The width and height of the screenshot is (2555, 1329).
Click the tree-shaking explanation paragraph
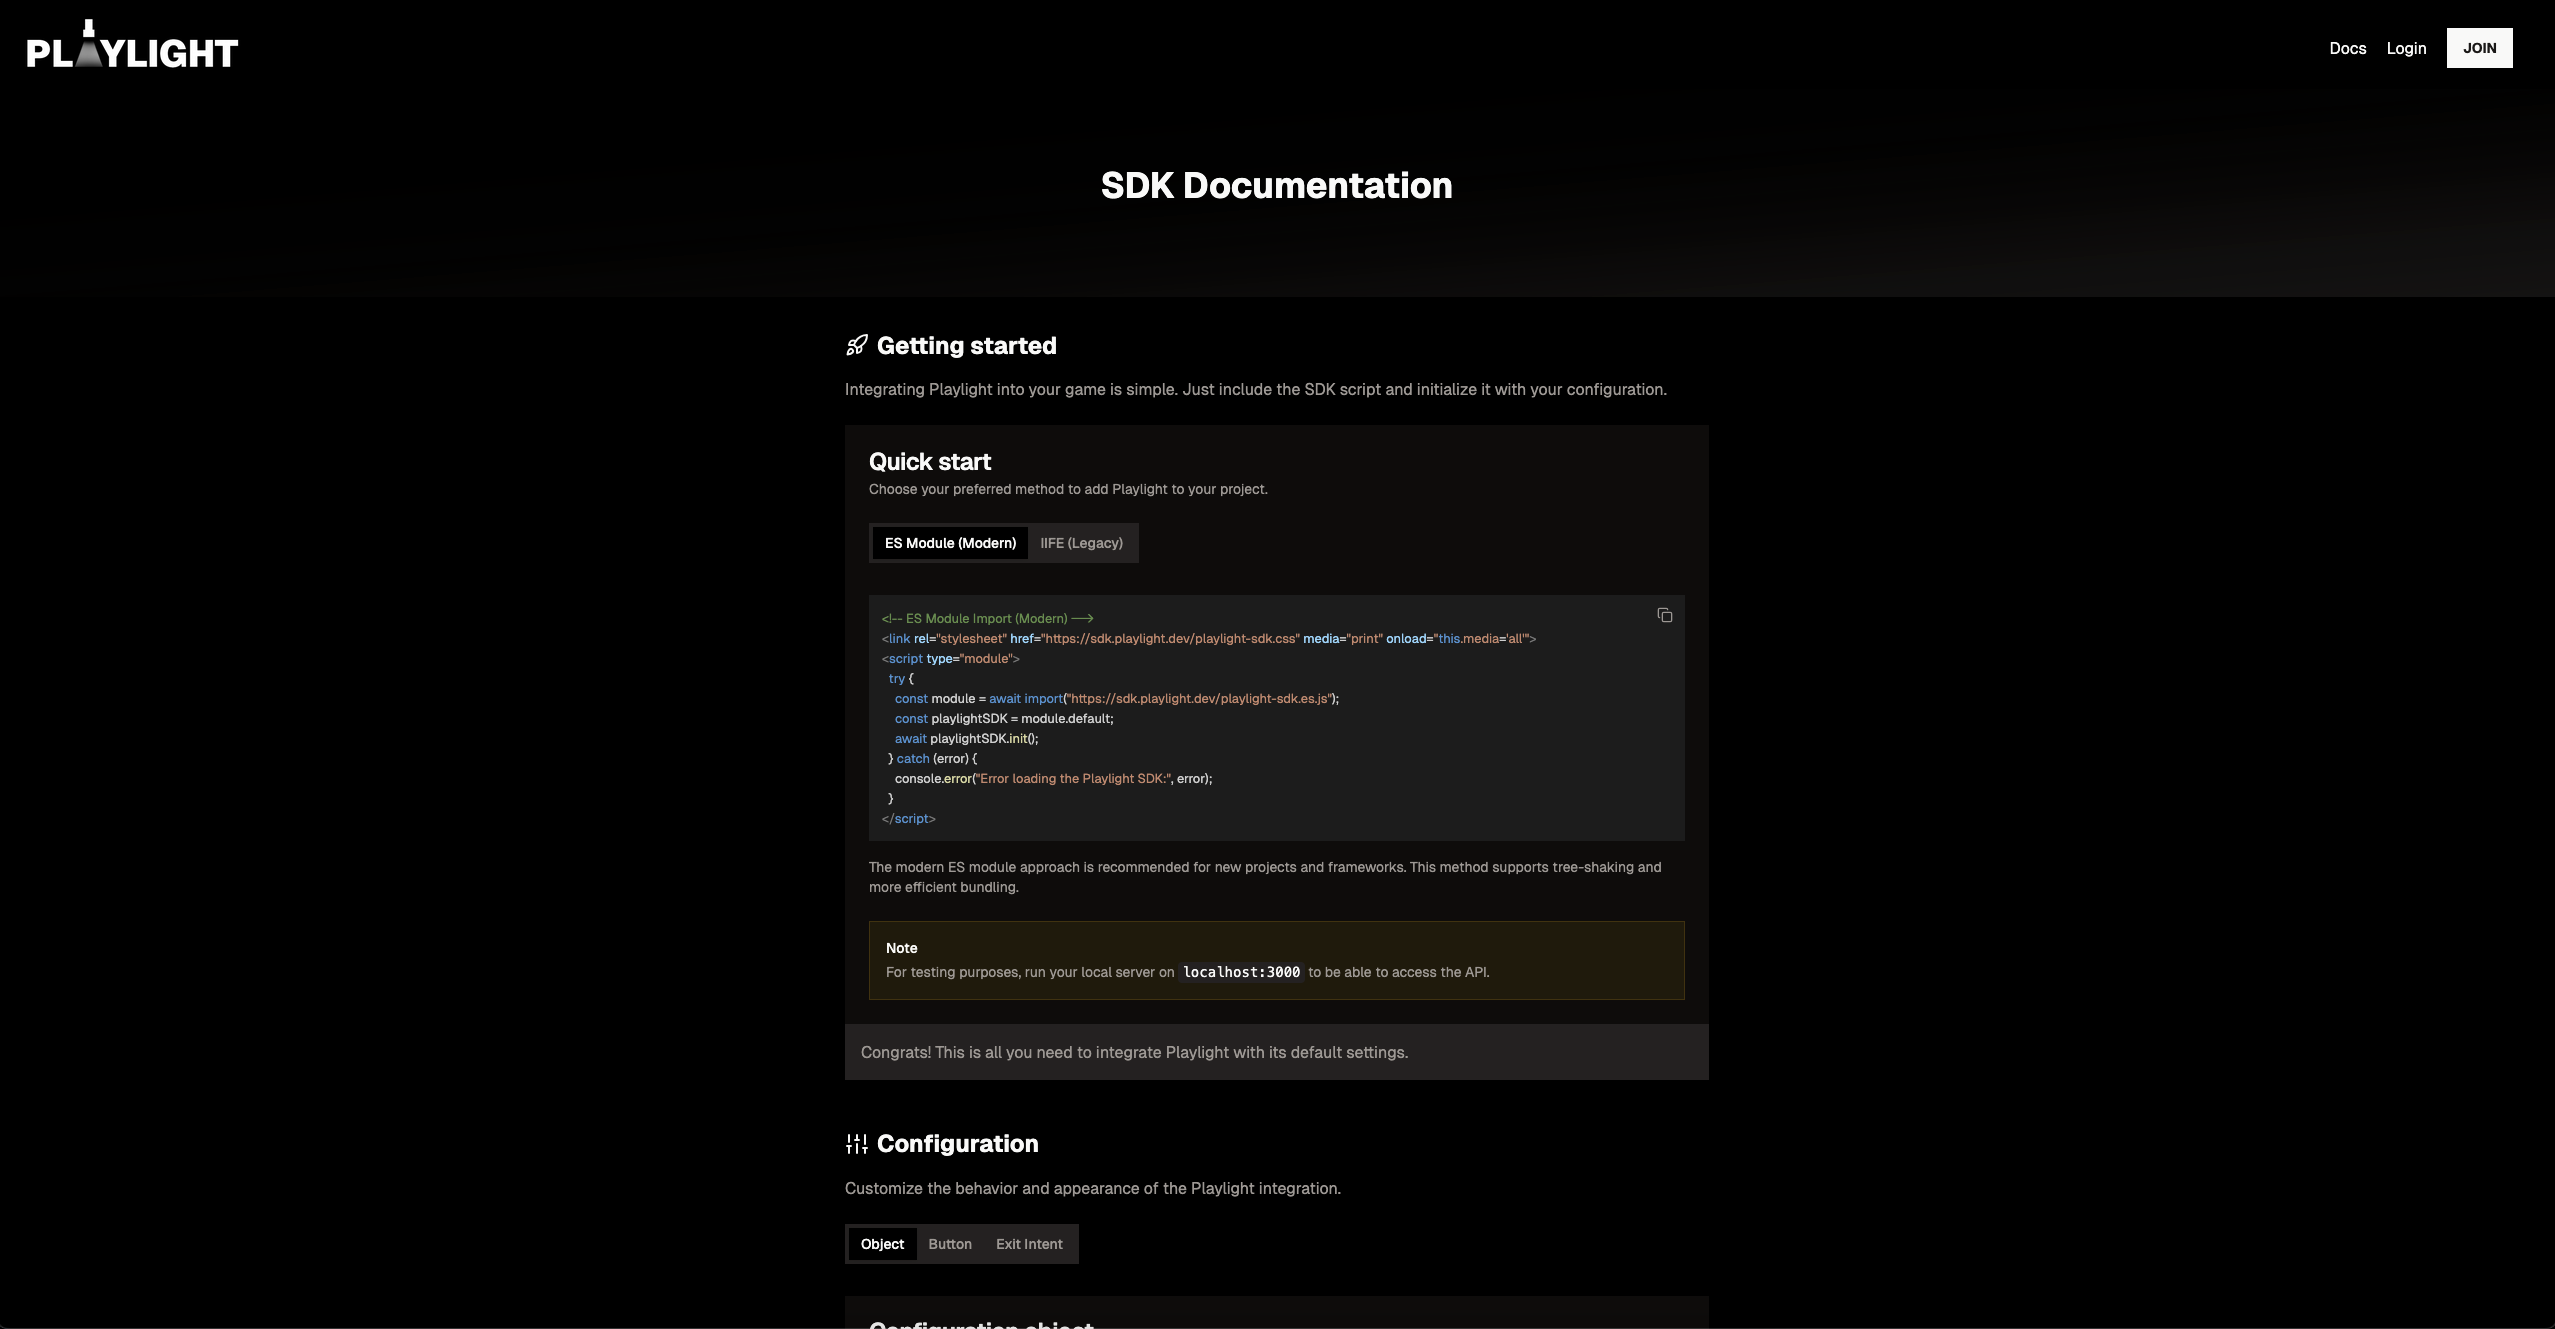coord(1265,877)
